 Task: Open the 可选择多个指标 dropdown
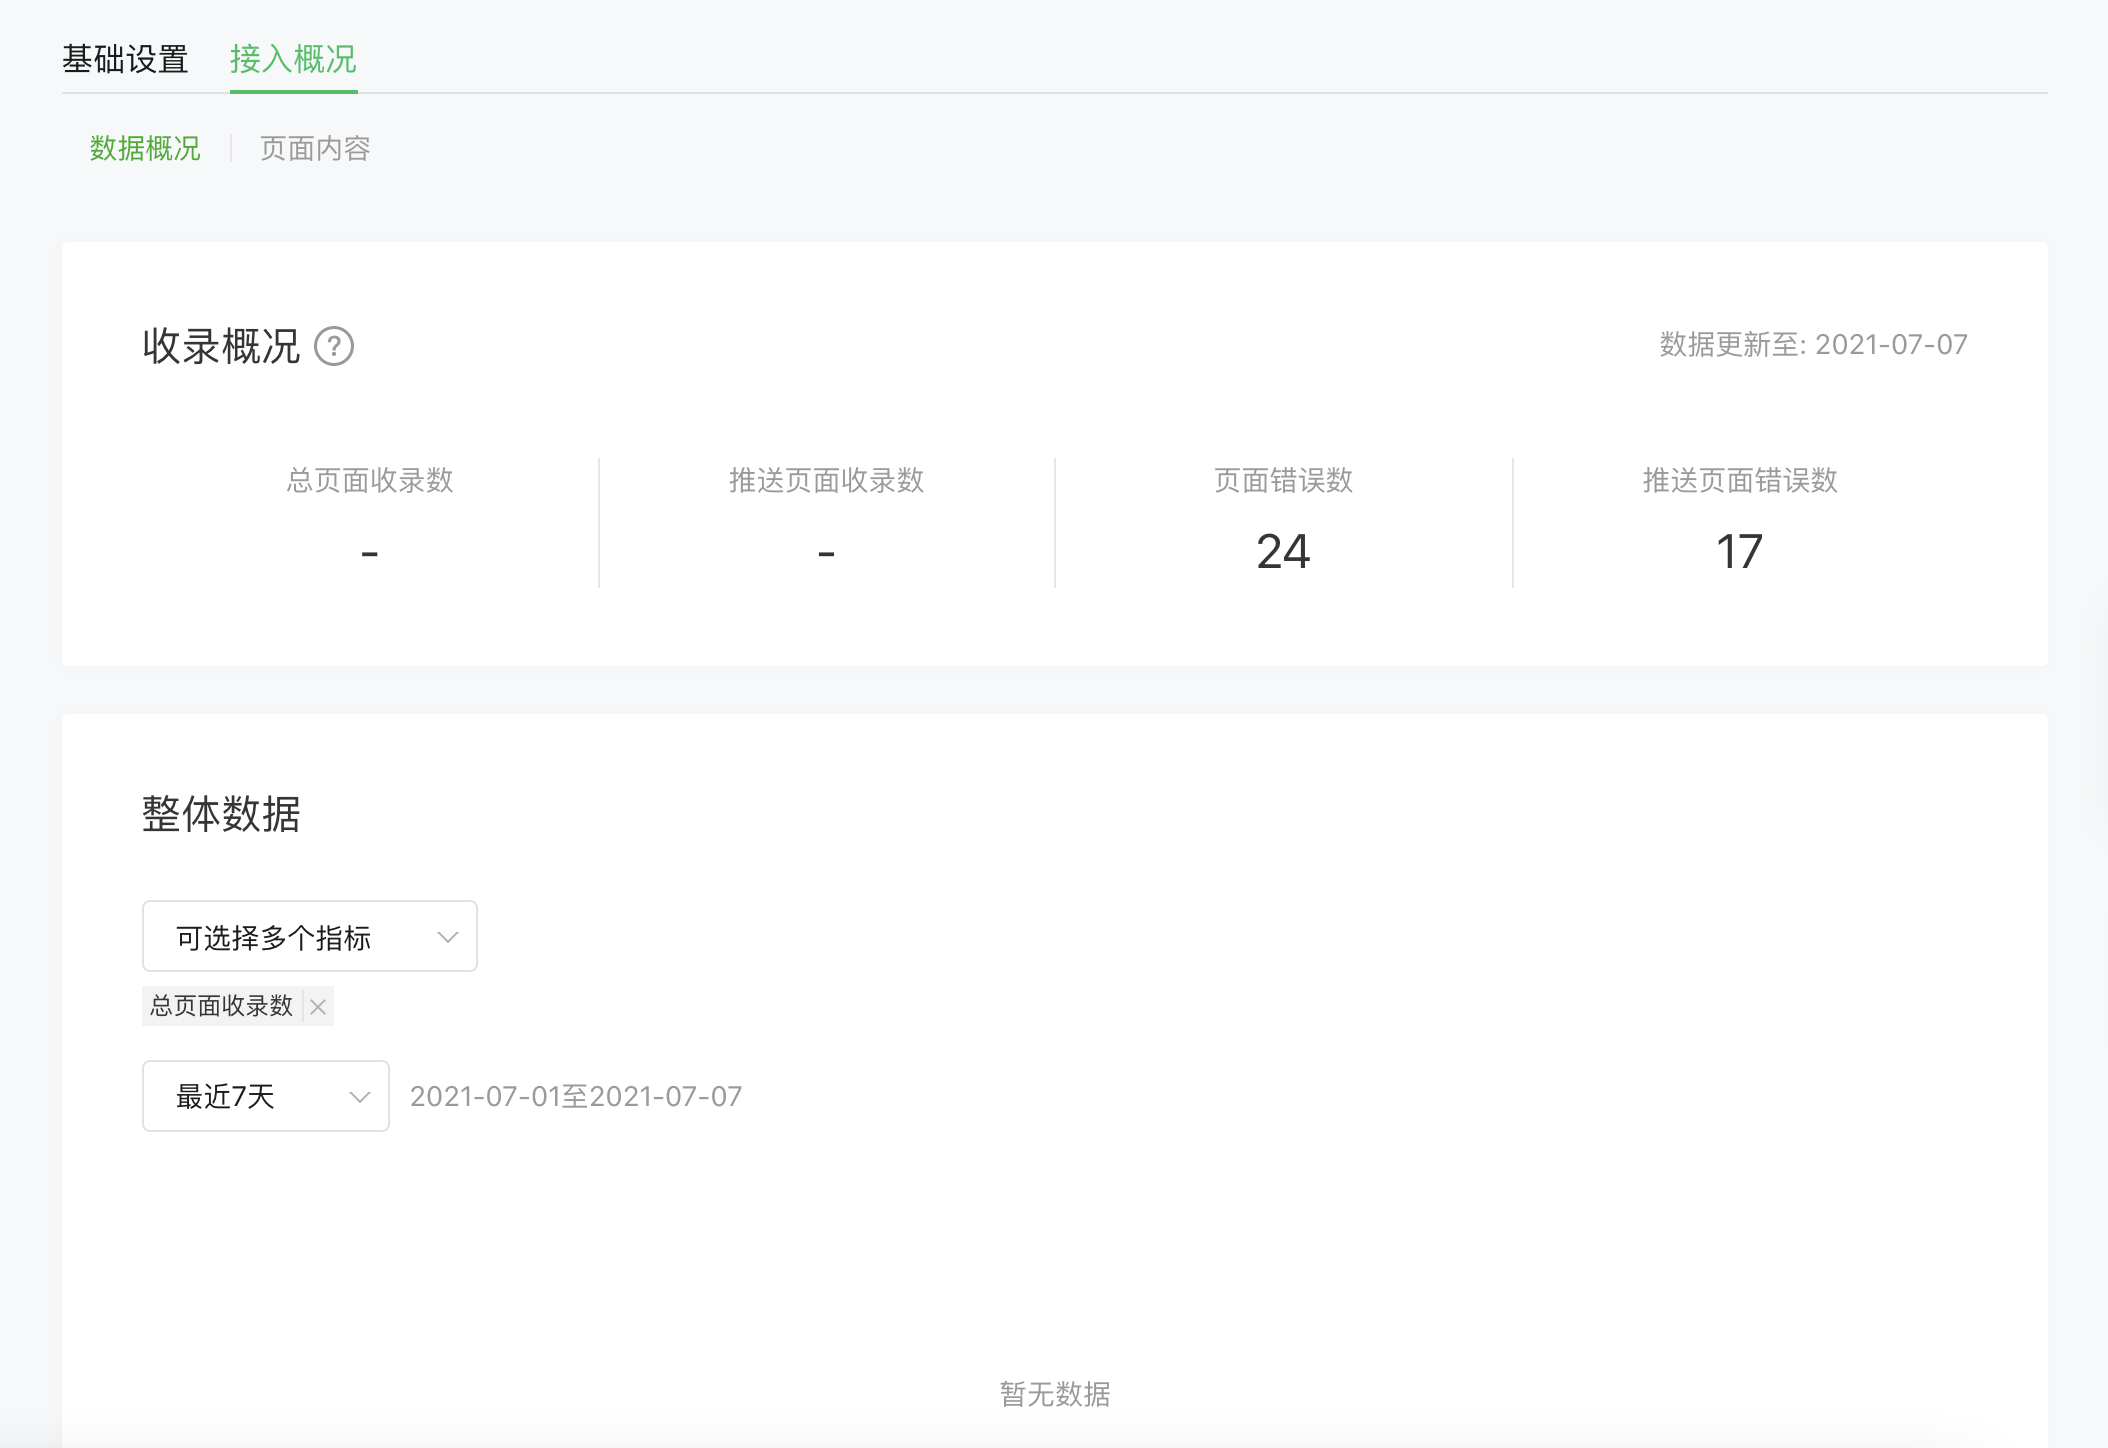(309, 937)
